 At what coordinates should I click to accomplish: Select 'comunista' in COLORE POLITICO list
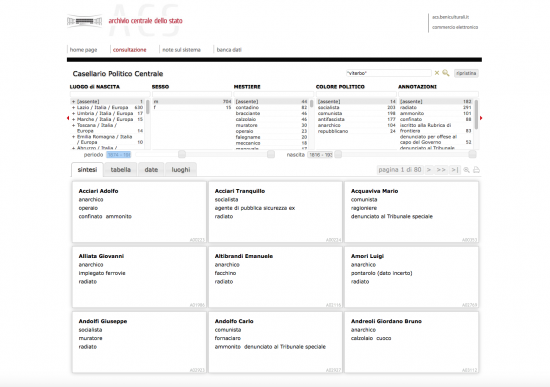356,113
